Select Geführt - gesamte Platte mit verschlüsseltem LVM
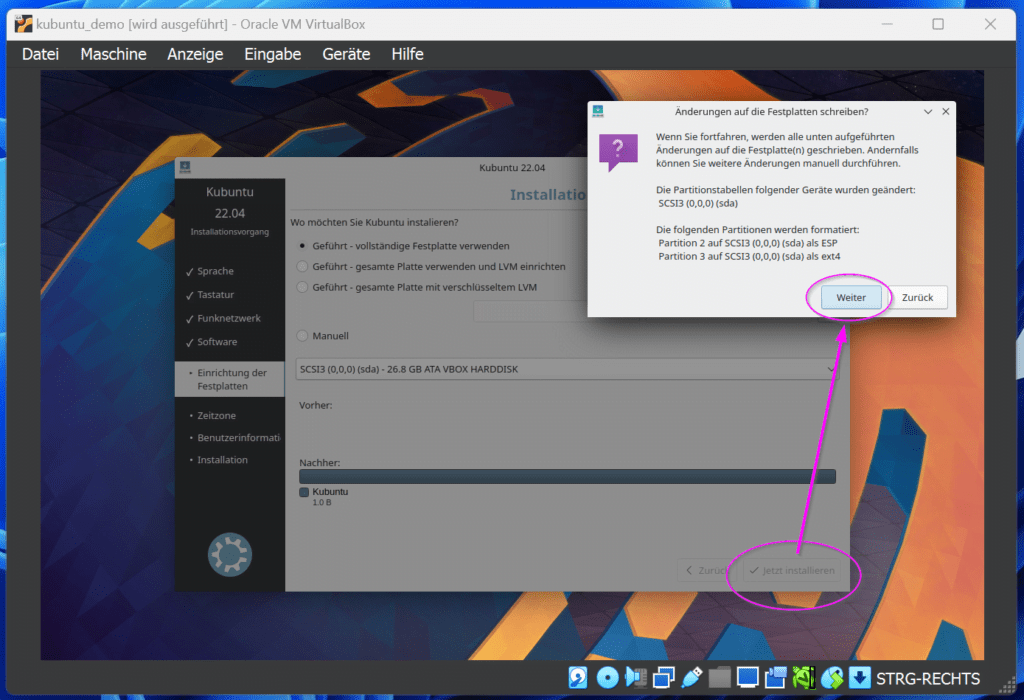This screenshot has height=700, width=1024. click(417, 287)
